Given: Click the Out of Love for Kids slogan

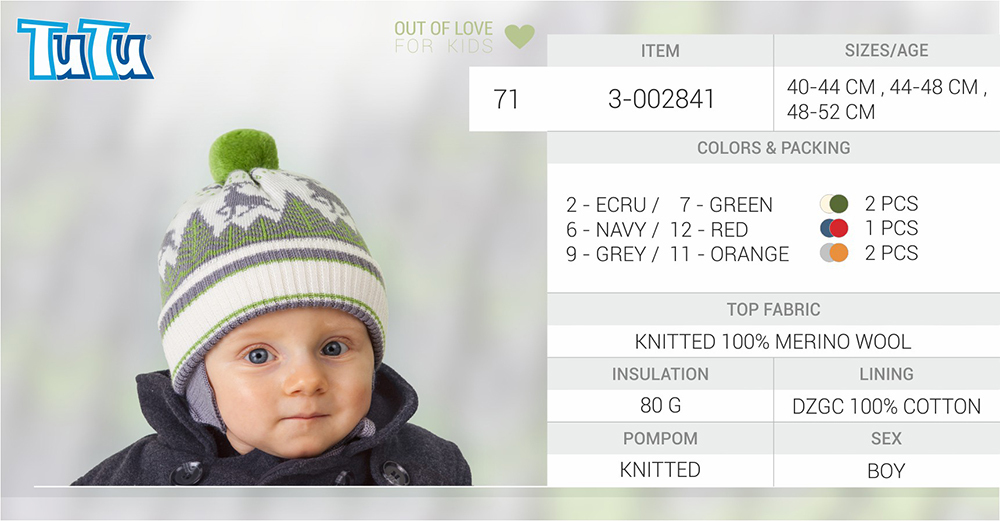Looking at the screenshot, I should tap(443, 37).
